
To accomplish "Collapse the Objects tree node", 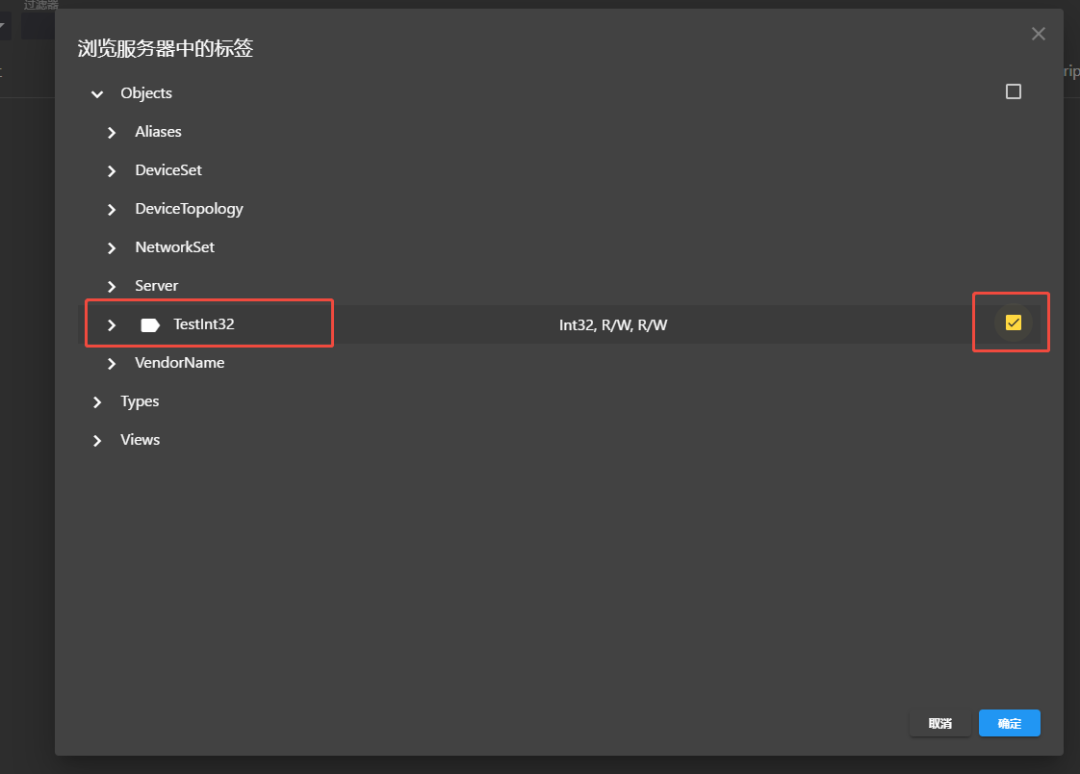I will (97, 94).
